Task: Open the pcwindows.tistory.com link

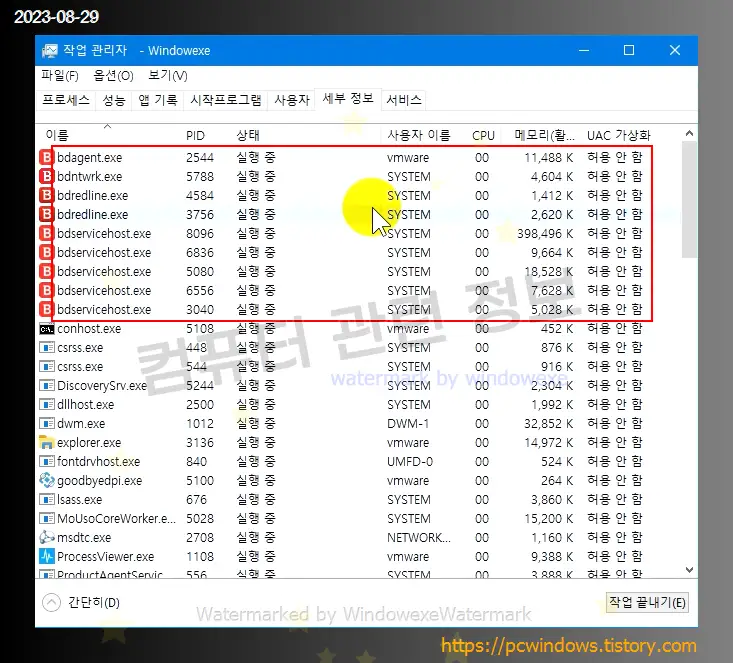Action: [x=568, y=646]
